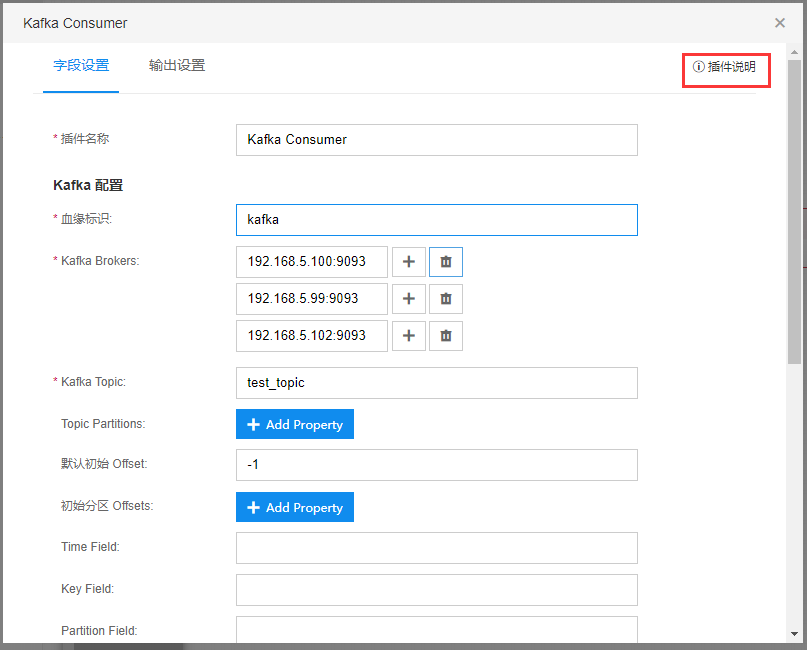Open the 插件说明 plugin info link
This screenshot has height=650, width=807.
tap(724, 67)
